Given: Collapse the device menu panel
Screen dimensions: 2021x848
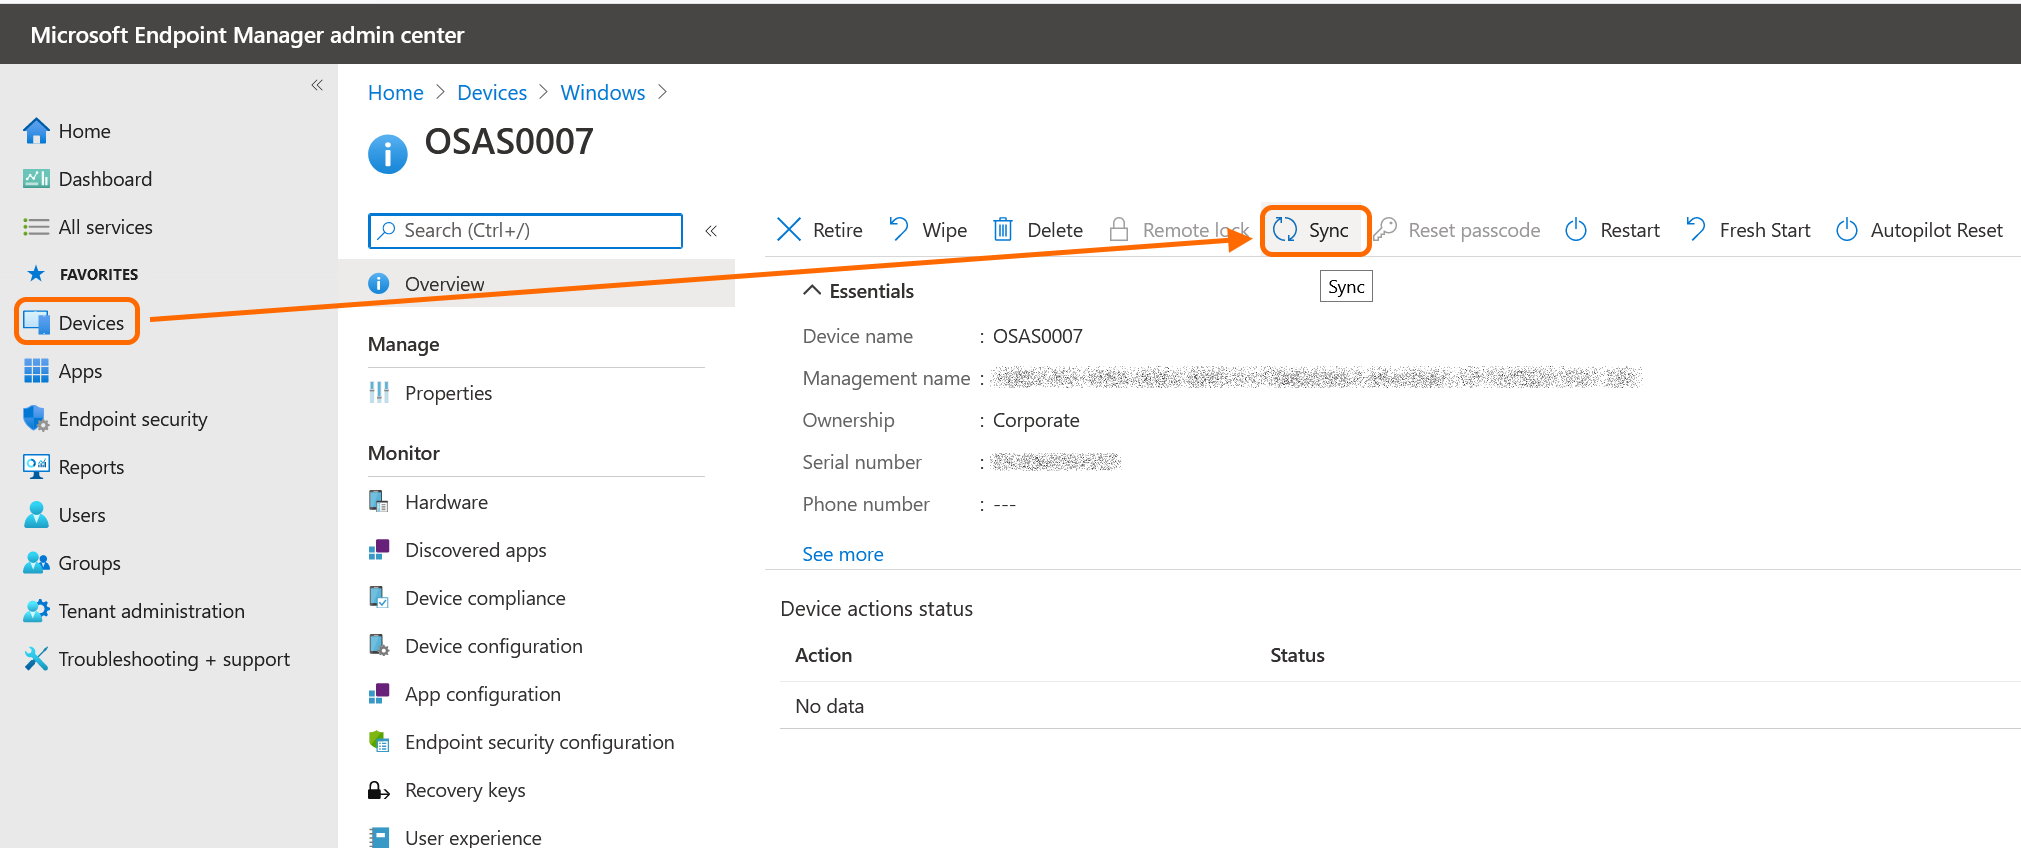Looking at the screenshot, I should [711, 231].
